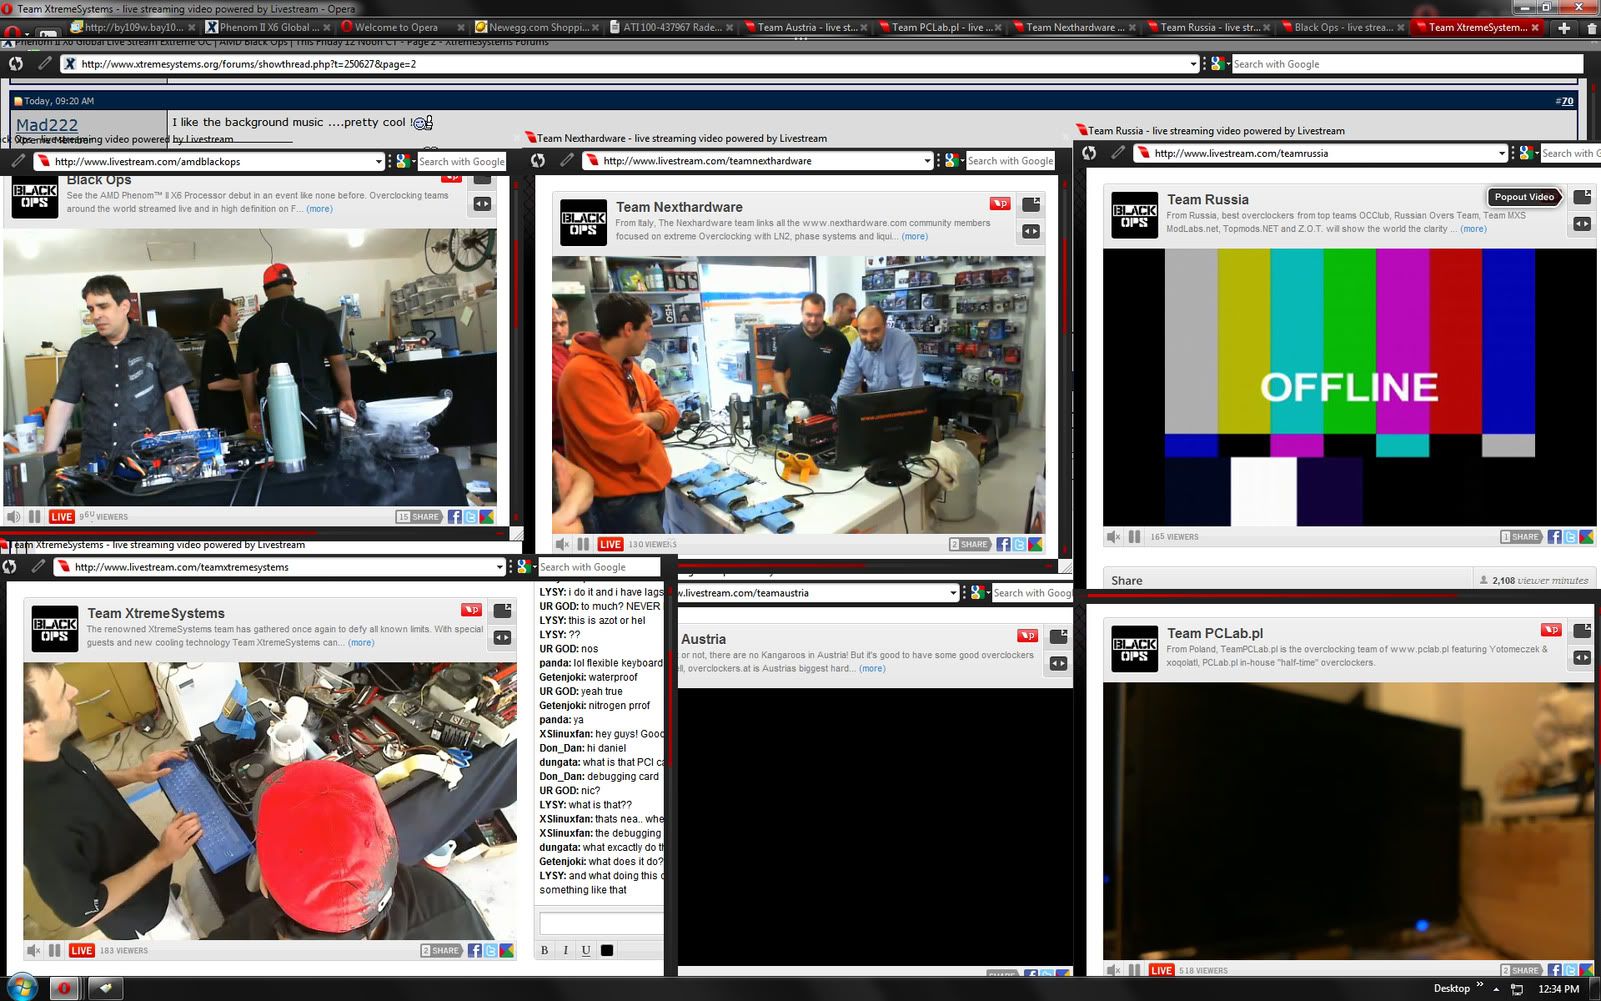1601x1001 pixels.
Task: Click into XtremeSystems chat message input box
Action: pos(601,923)
